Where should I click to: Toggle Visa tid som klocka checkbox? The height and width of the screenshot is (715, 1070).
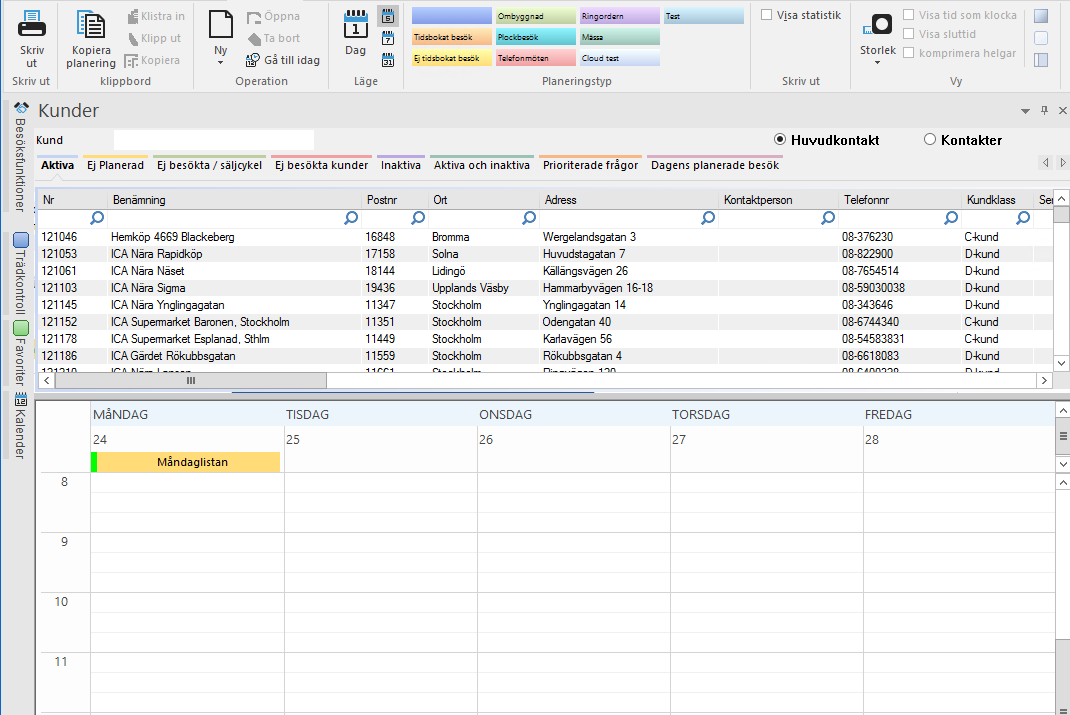coord(908,15)
